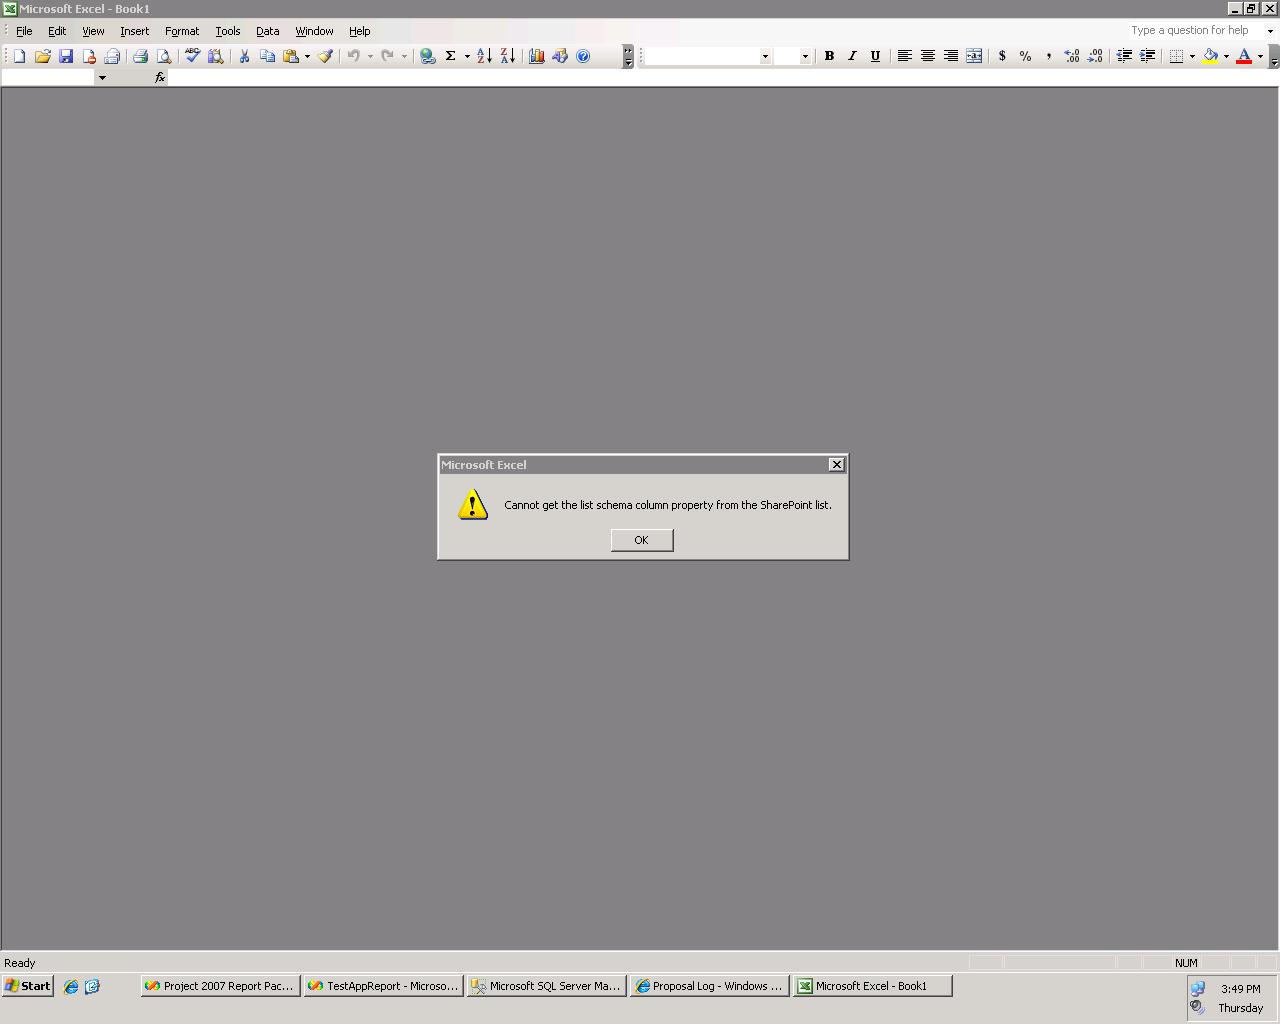Switch to Proposal Log taskbar window
This screenshot has width=1280, height=1024.
tap(709, 986)
